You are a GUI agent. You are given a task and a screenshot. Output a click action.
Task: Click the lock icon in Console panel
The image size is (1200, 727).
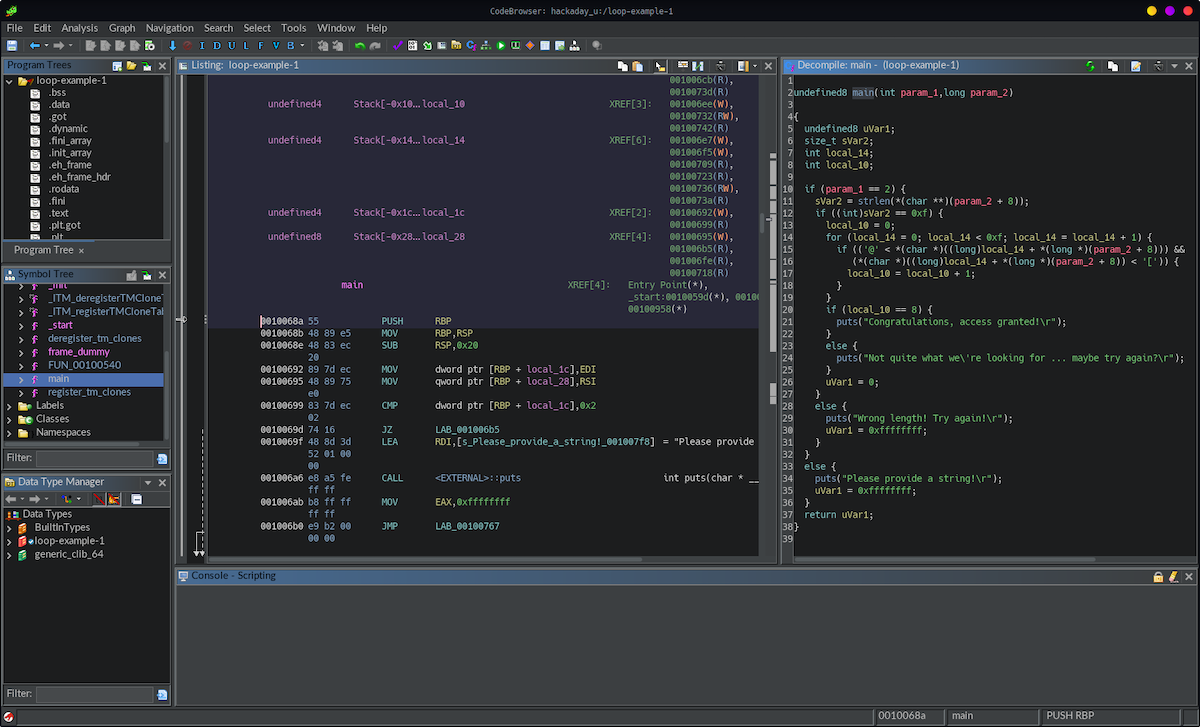coord(1158,577)
